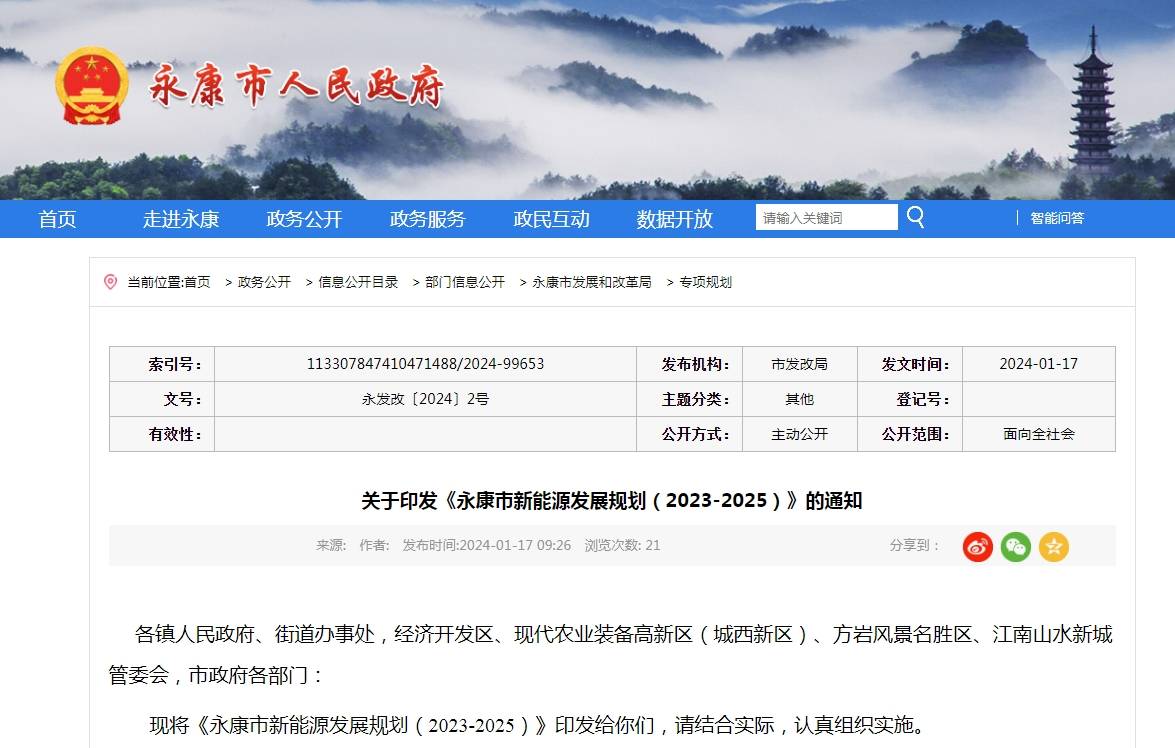
Task: Focus the keyword search input field
Action: click(826, 218)
